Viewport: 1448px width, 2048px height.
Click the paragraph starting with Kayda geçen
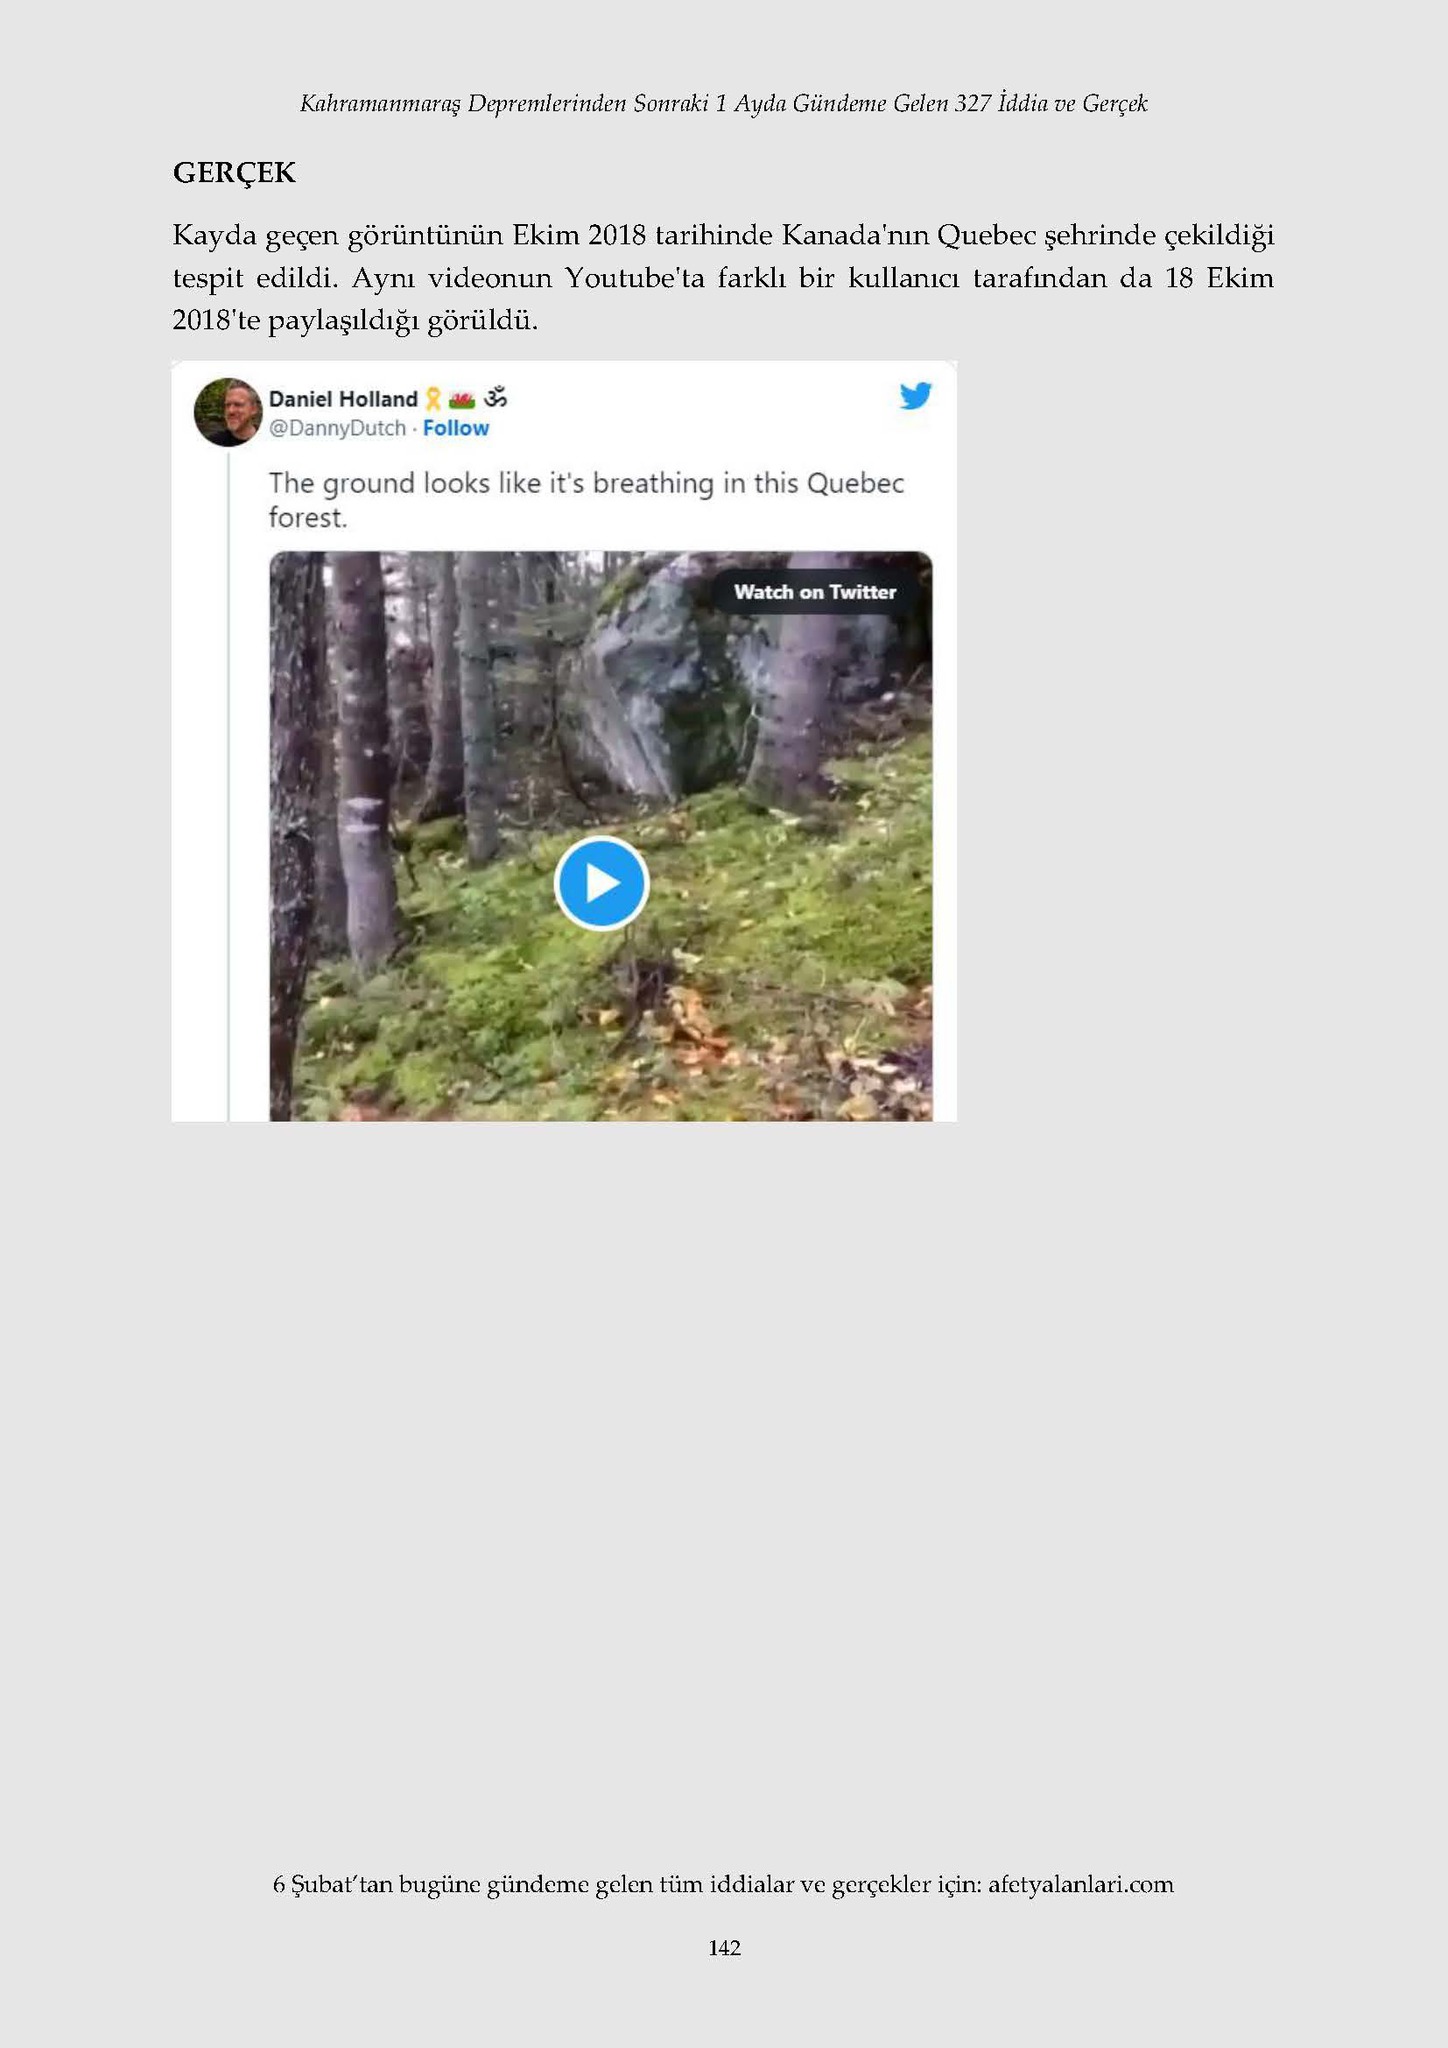(x=723, y=278)
